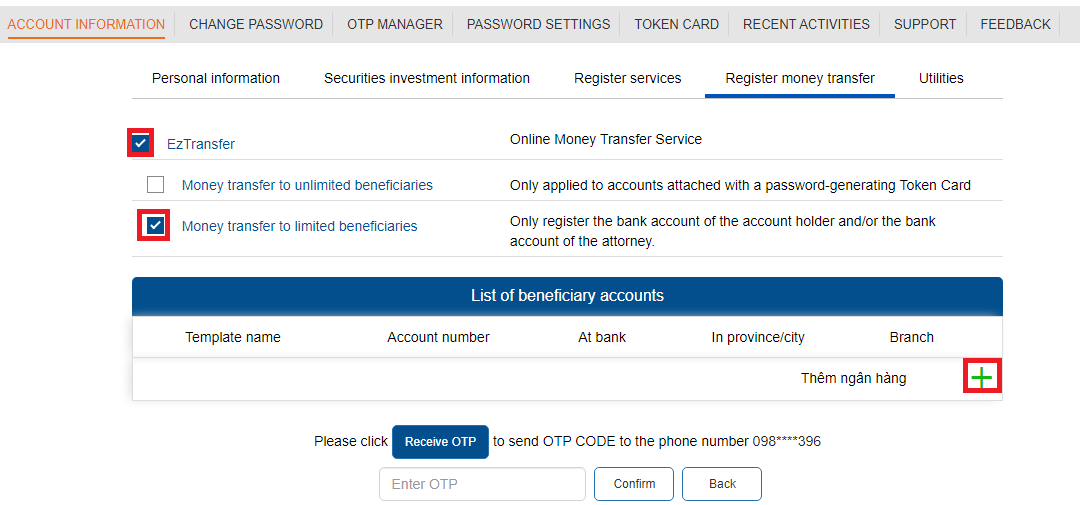The height and width of the screenshot is (505, 1080).
Task: Open the Register services sub-tab
Action: pyautogui.click(x=627, y=78)
